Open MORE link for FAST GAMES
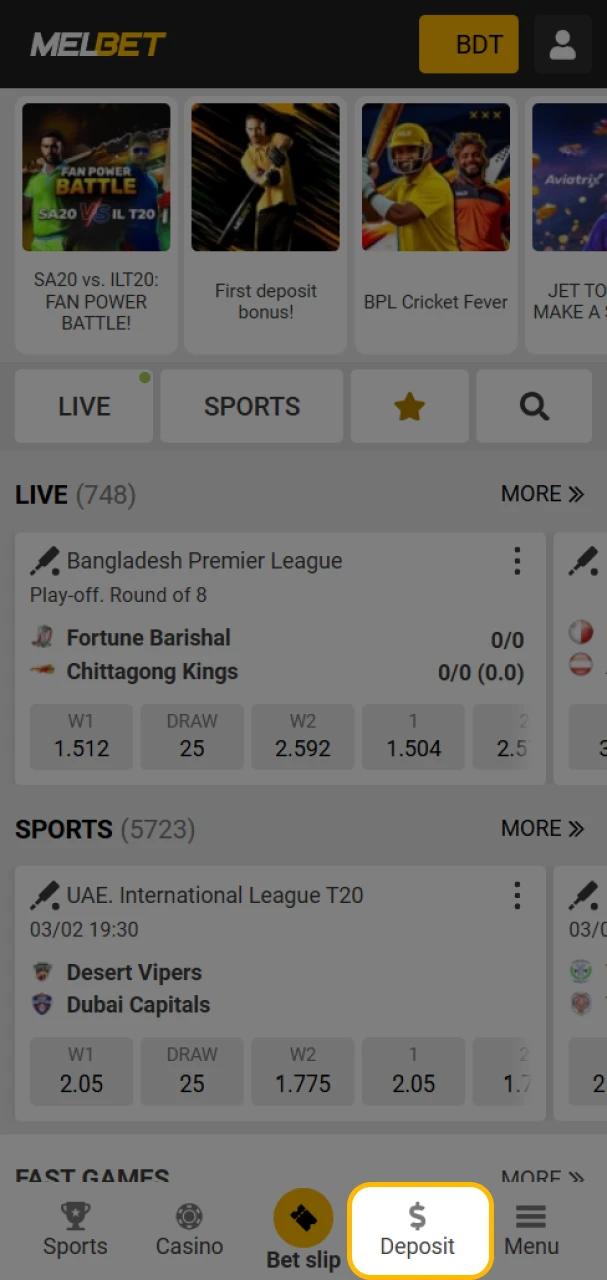This screenshot has height=1280, width=607. (x=542, y=1178)
